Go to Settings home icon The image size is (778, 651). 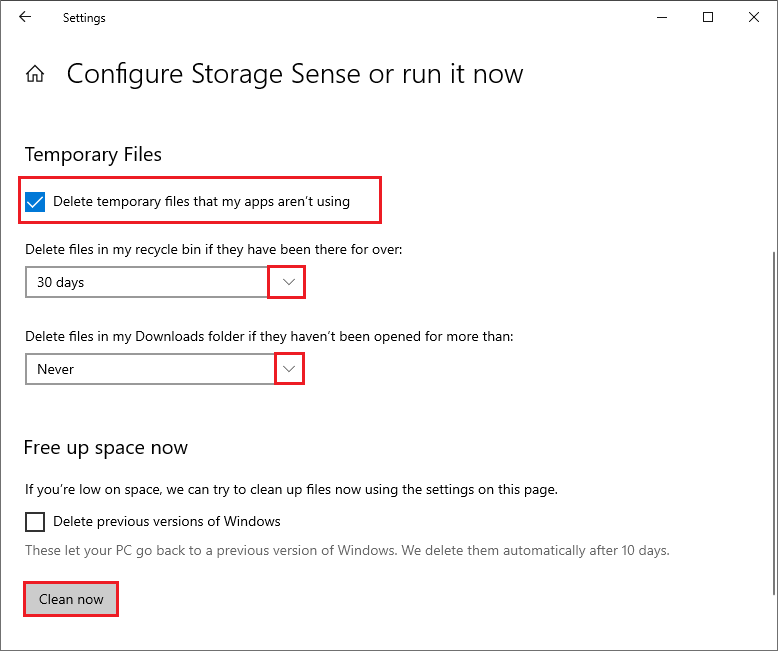coord(35,74)
